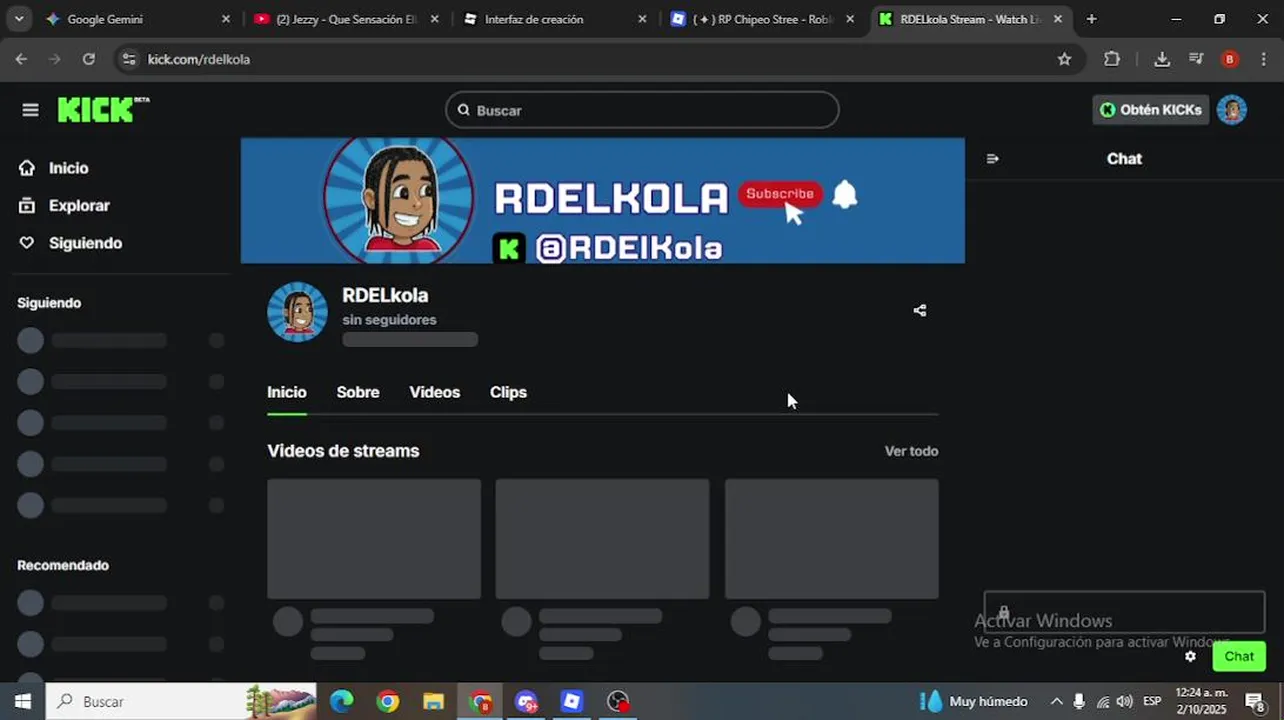Open the Windows notification center icon

coord(1255,702)
